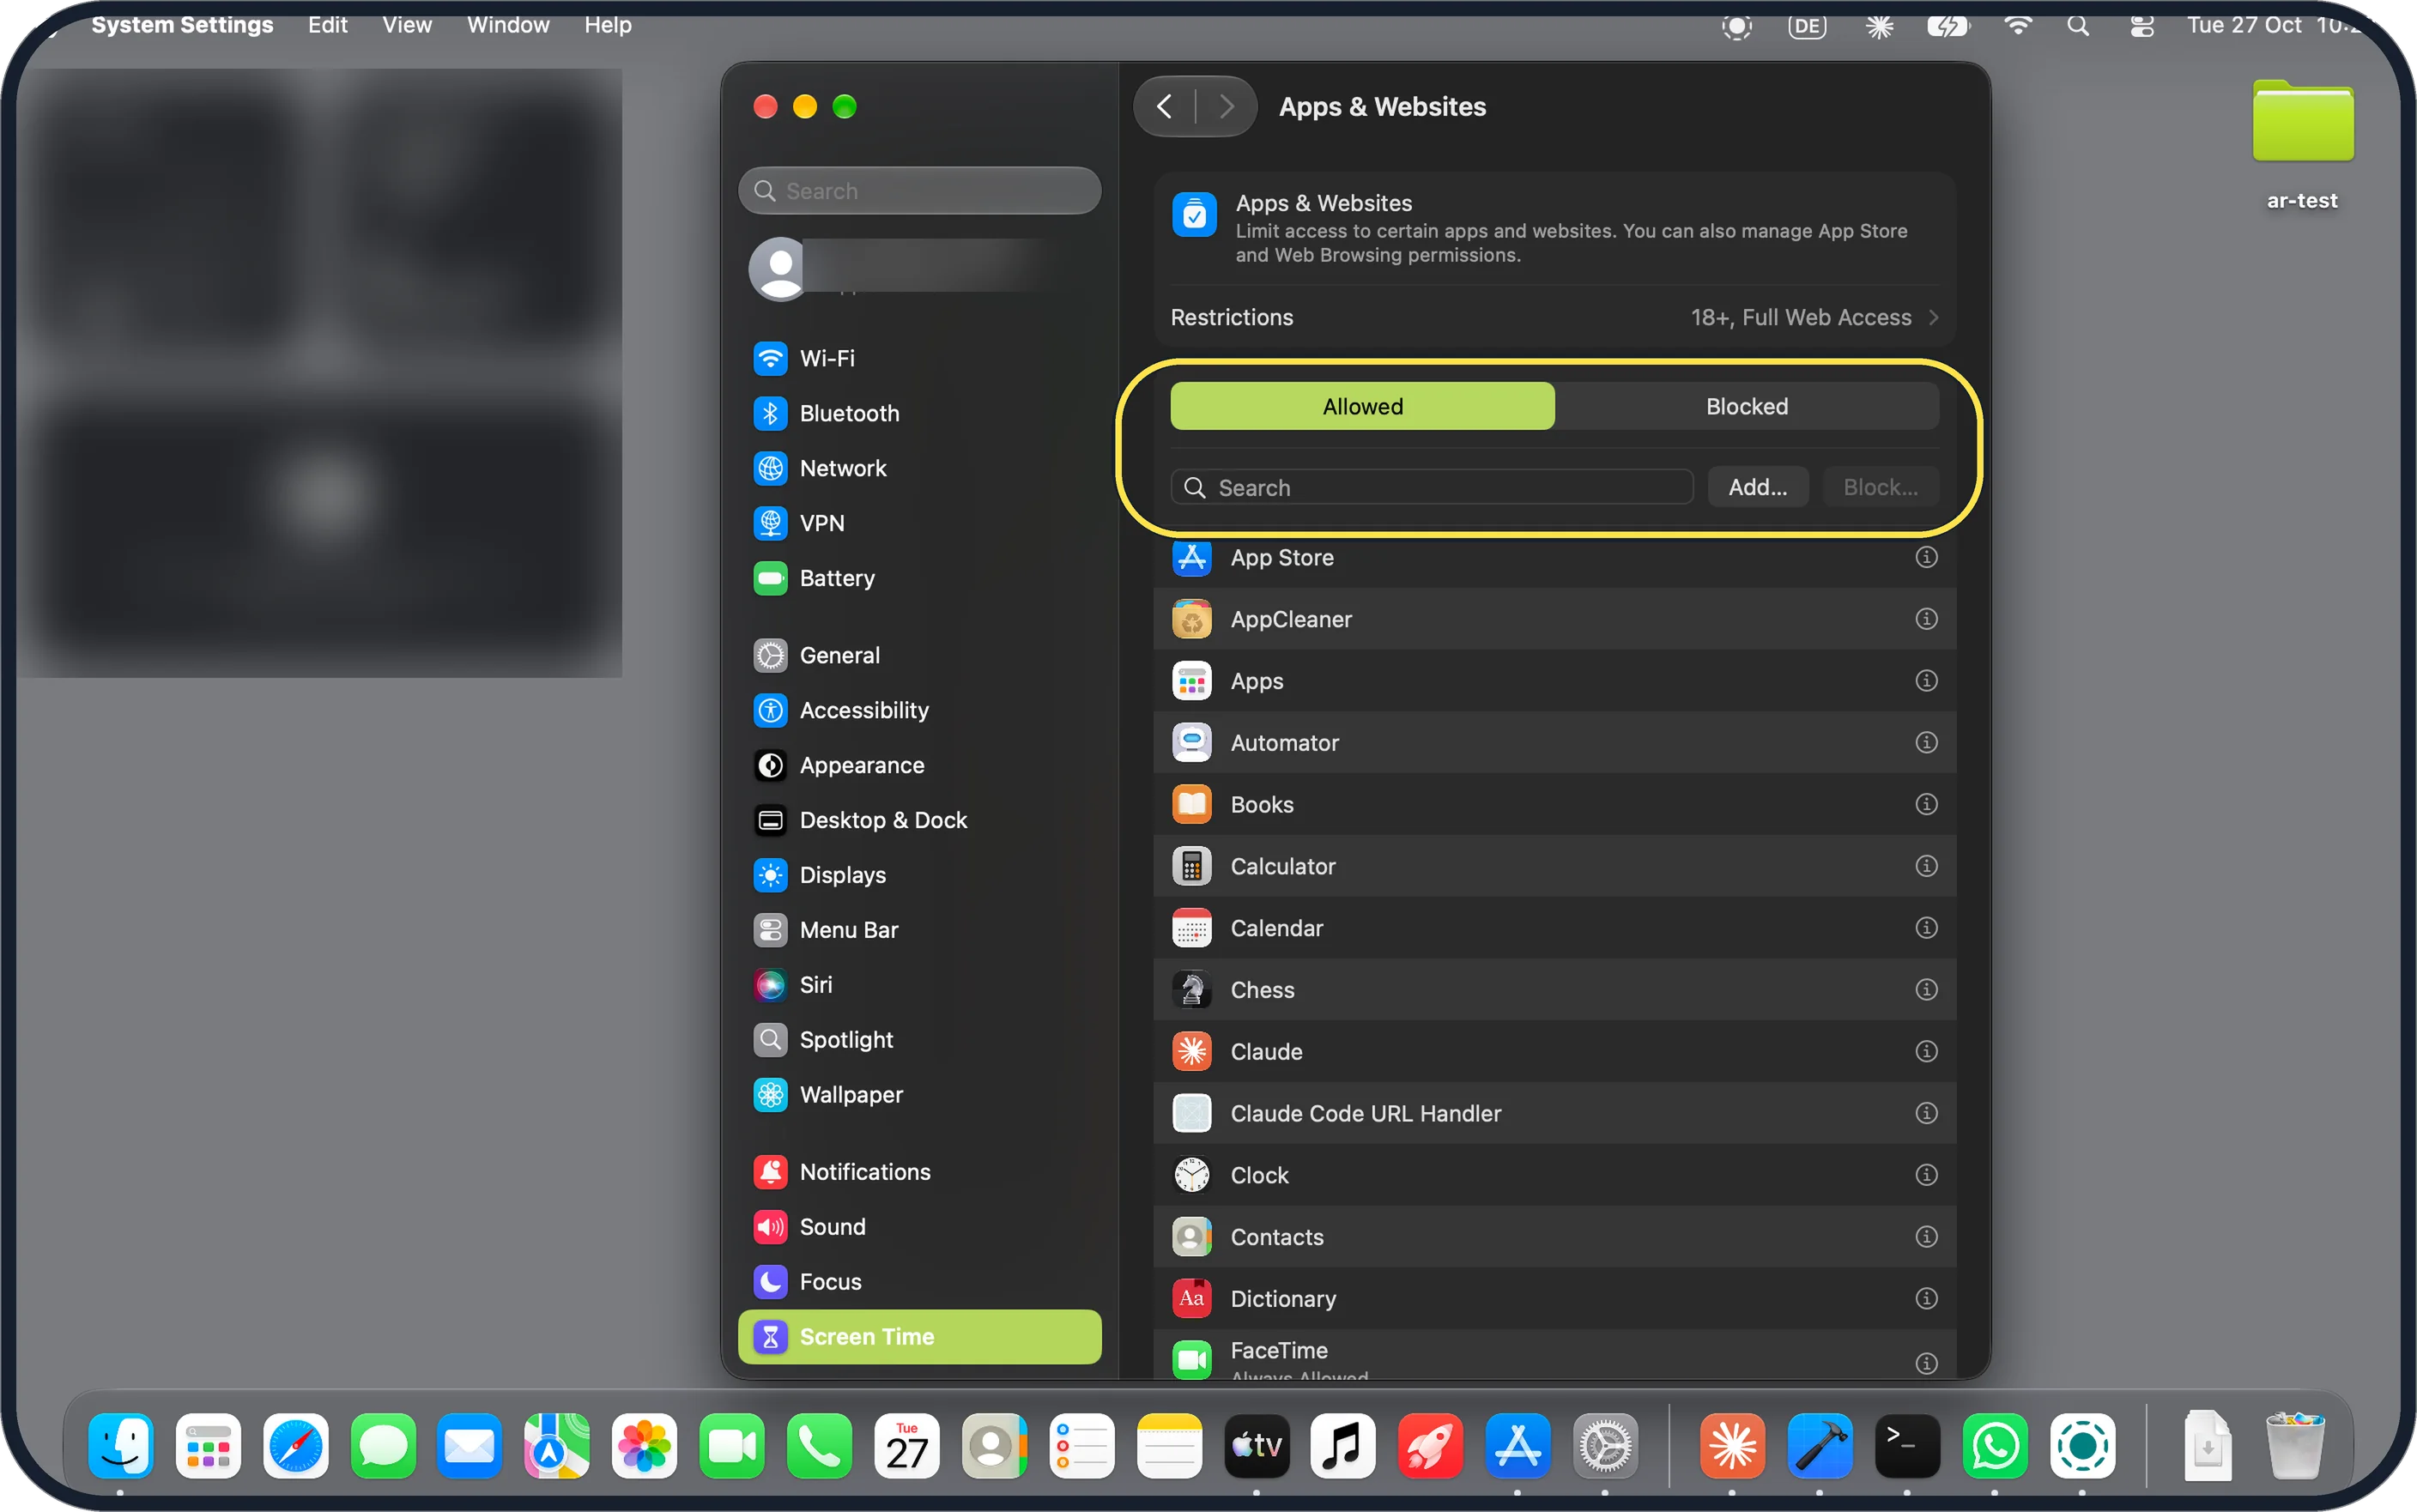
Task: Go forward in settings navigation
Action: tap(1226, 107)
